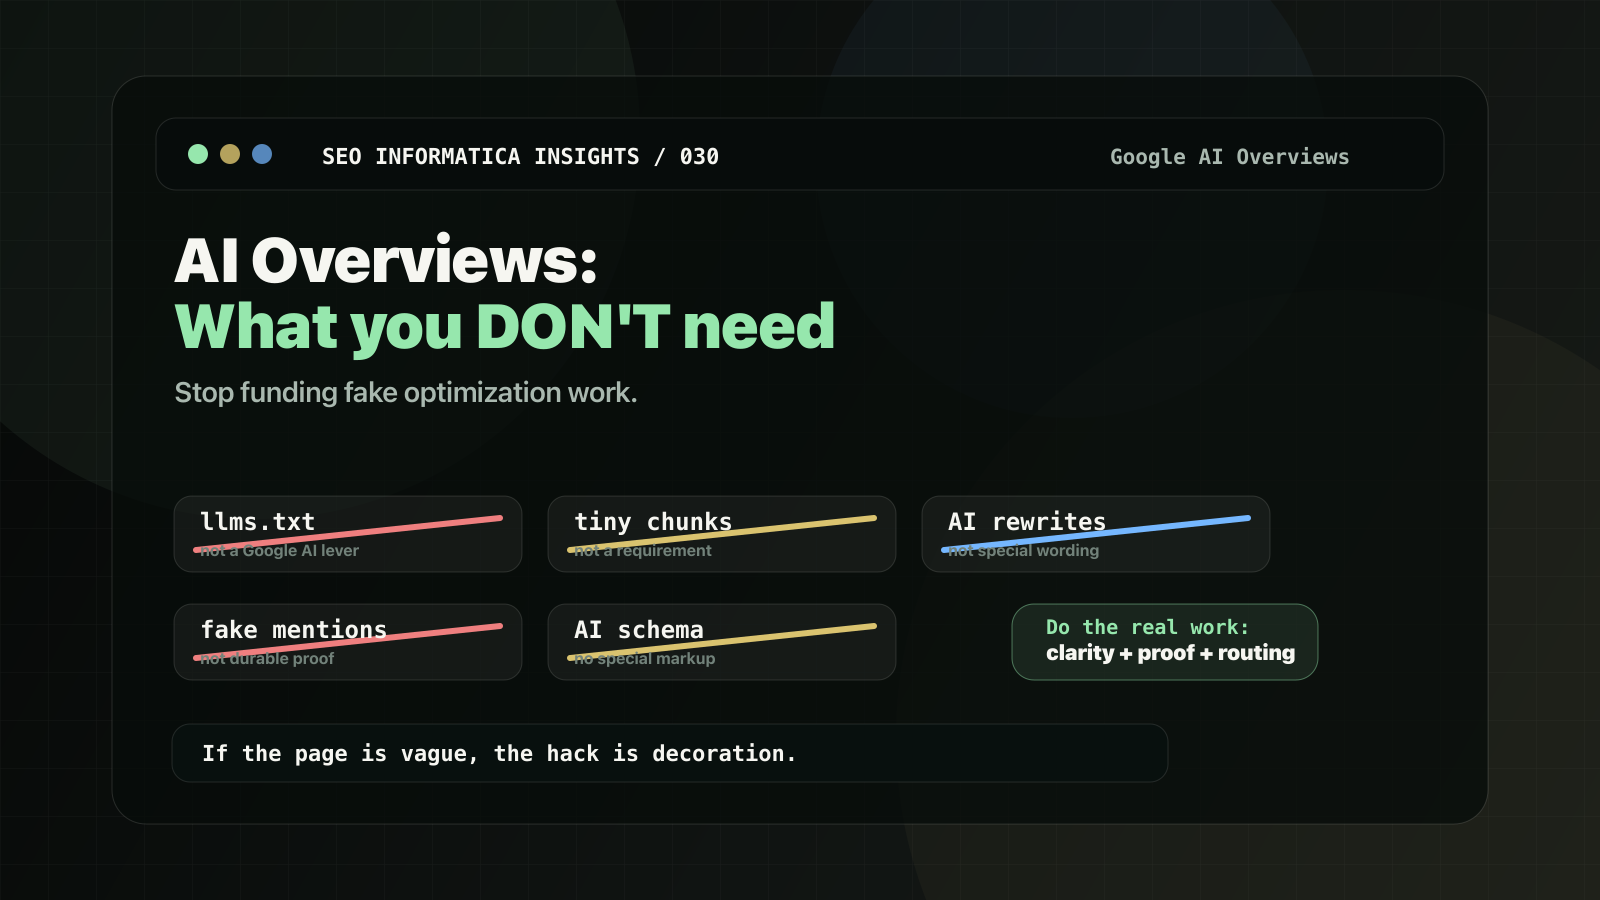Click 'clarity + proof + routing' text
This screenshot has width=1600, height=900.
pyautogui.click(x=1170, y=653)
